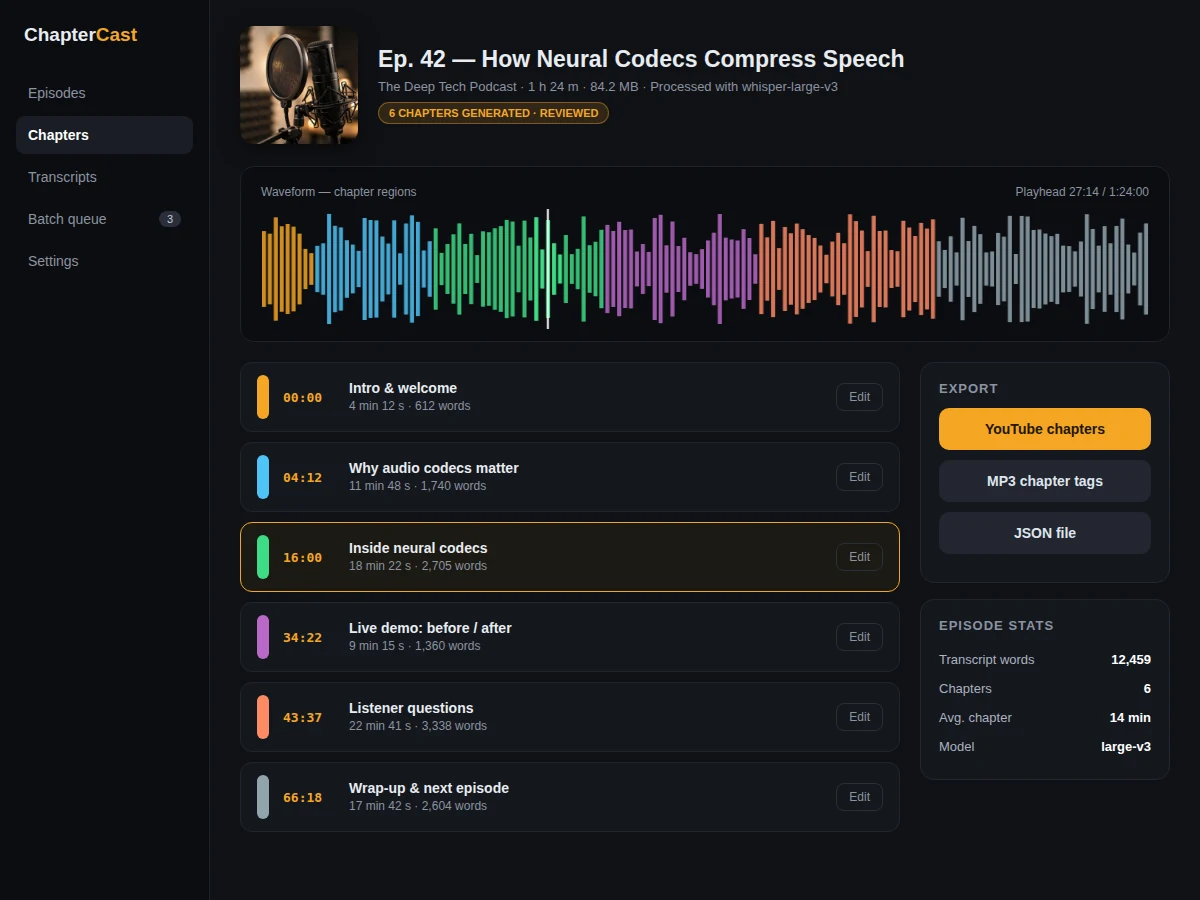
Task: Click the gray Wrap-up chapter color pill
Action: [263, 797]
